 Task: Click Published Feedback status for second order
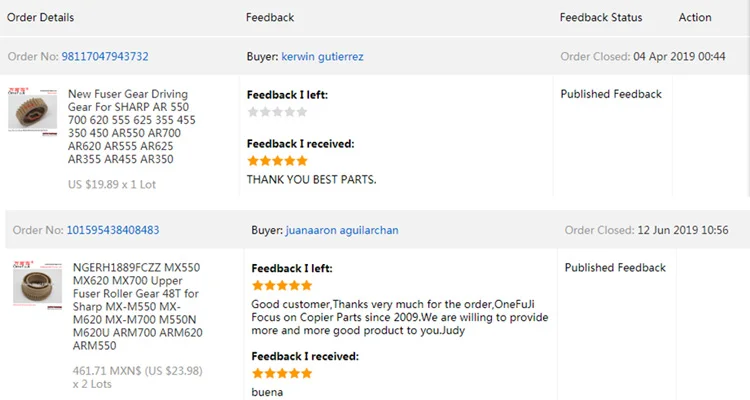coord(615,267)
